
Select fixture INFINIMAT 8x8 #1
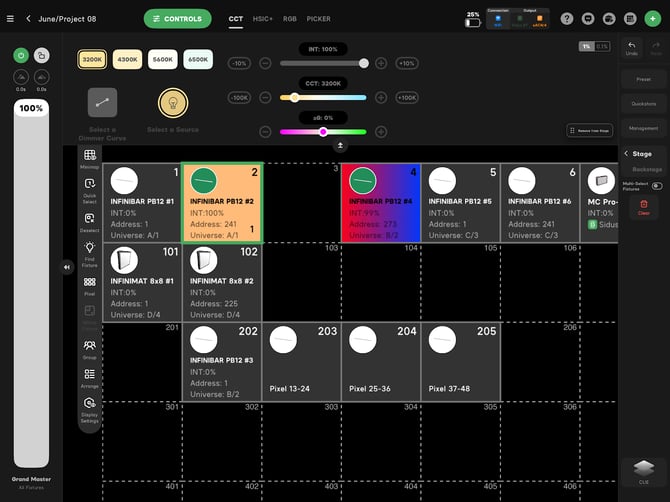(x=142, y=282)
